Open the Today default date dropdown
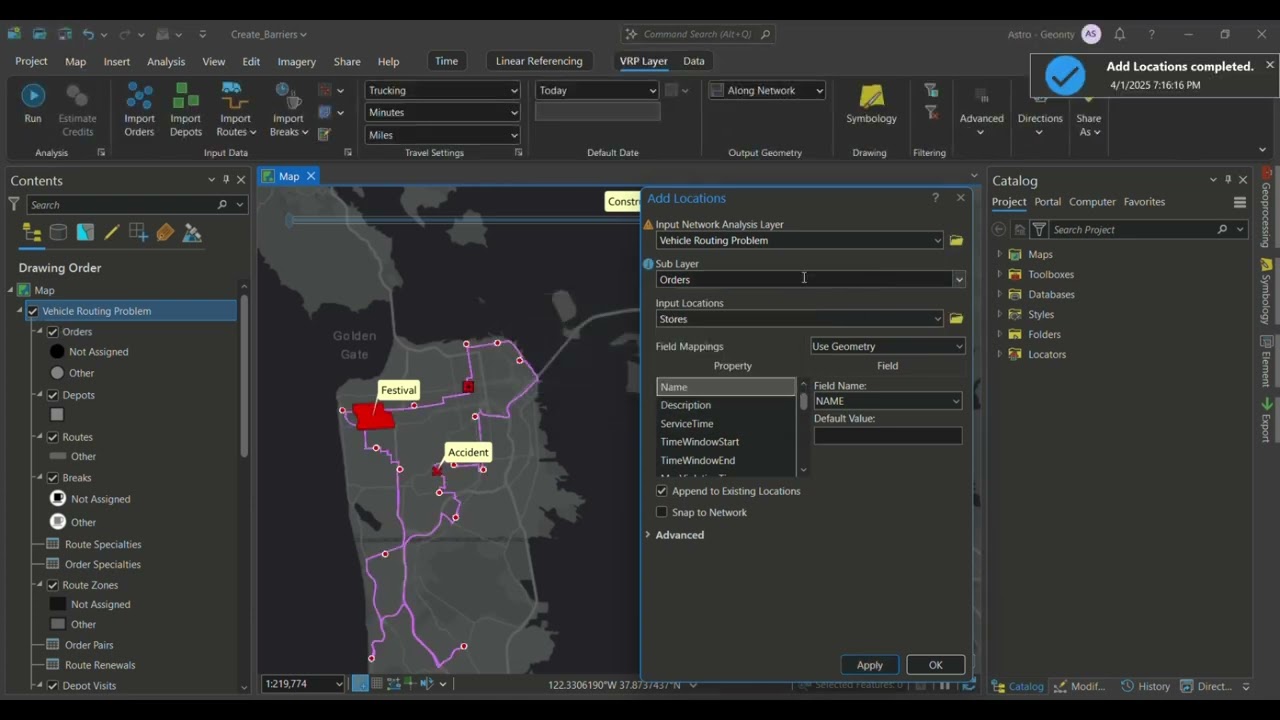The height and width of the screenshot is (720, 1280). pyautogui.click(x=597, y=90)
